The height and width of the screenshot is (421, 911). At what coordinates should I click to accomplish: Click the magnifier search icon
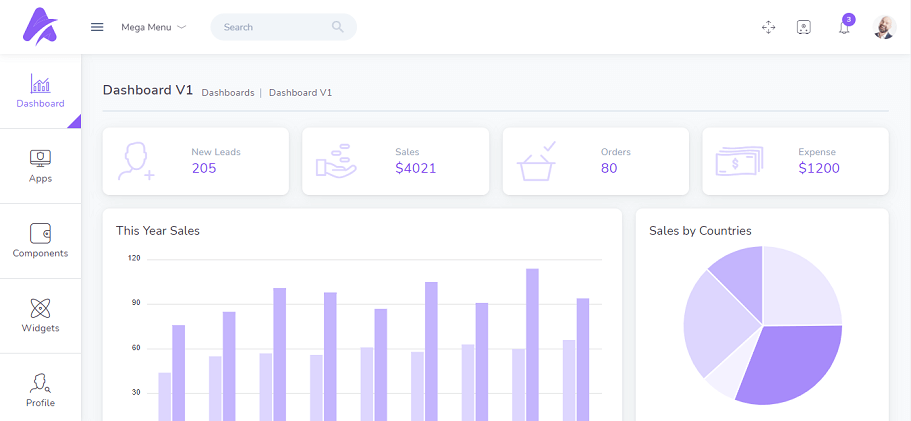pyautogui.click(x=338, y=27)
